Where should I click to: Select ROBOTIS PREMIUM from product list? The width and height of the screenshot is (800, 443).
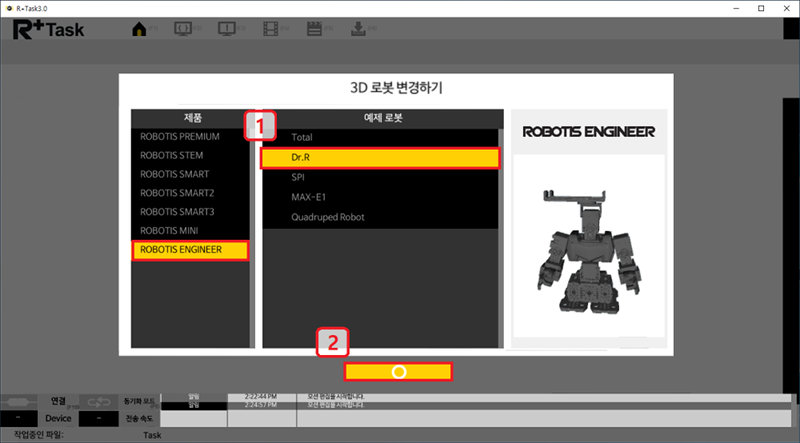[181, 136]
